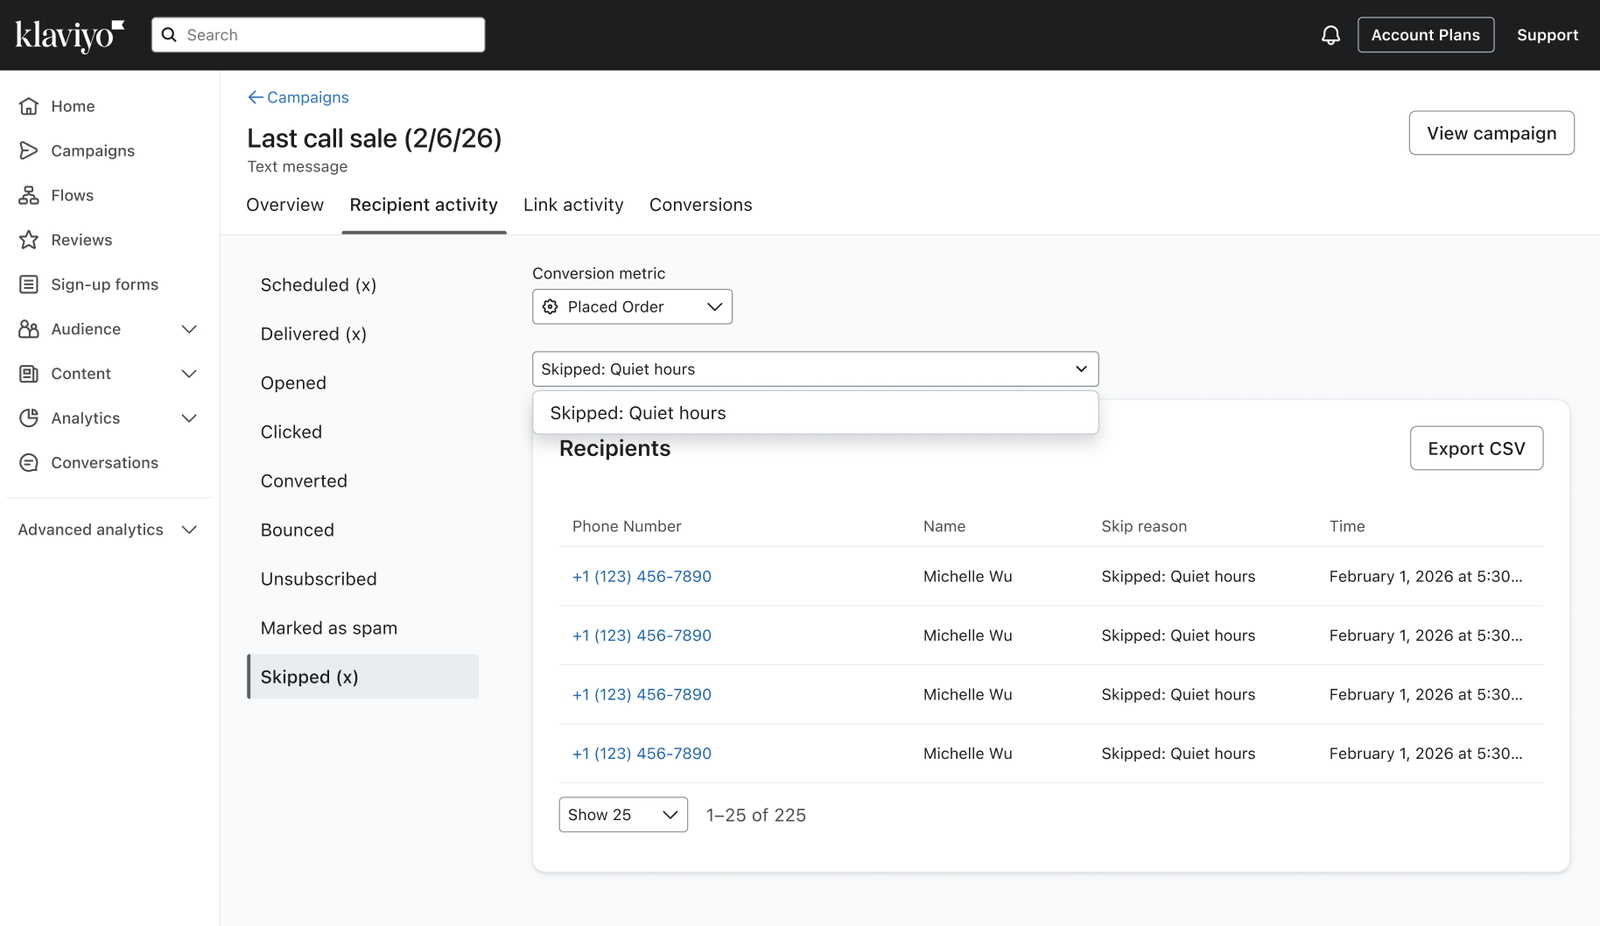Go back via the Campaigns breadcrumb link
Screen dimensions: 1600x926
click(x=308, y=97)
